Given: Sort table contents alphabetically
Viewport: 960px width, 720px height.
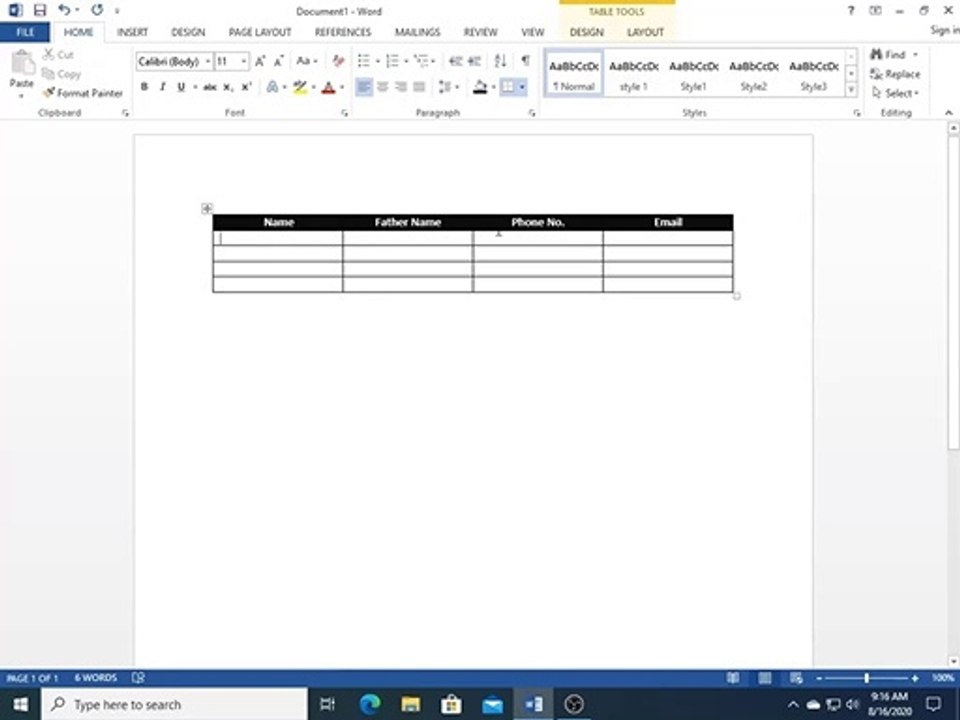Looking at the screenshot, I should pos(500,61).
